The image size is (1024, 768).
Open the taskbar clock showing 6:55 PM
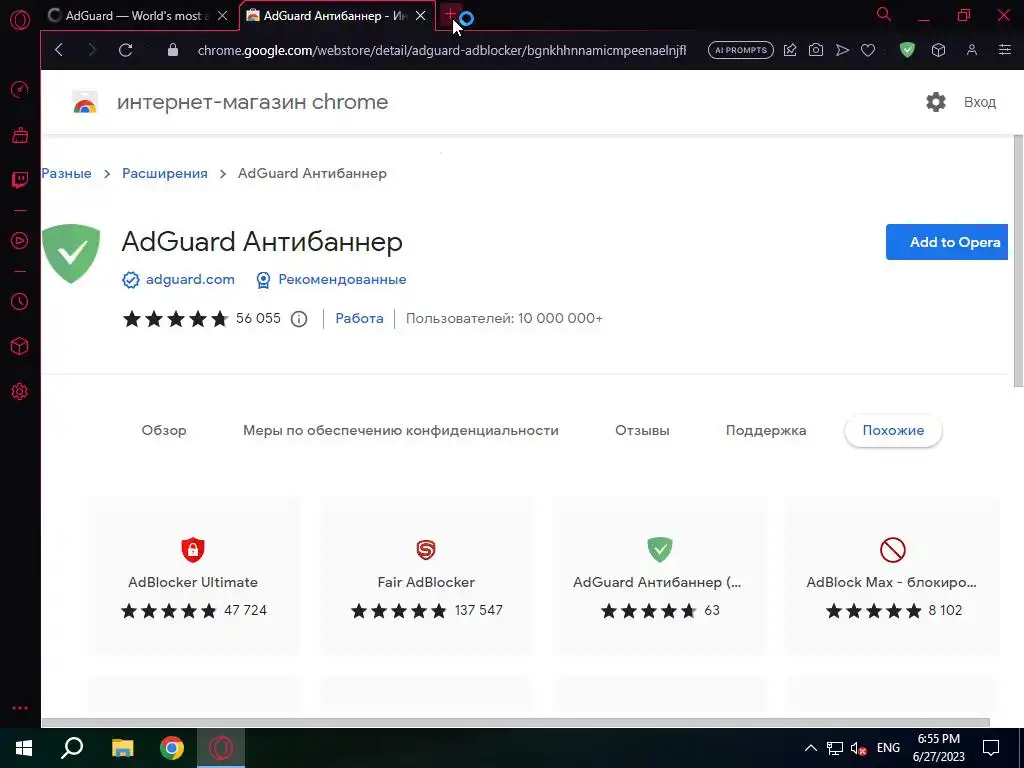coord(938,748)
